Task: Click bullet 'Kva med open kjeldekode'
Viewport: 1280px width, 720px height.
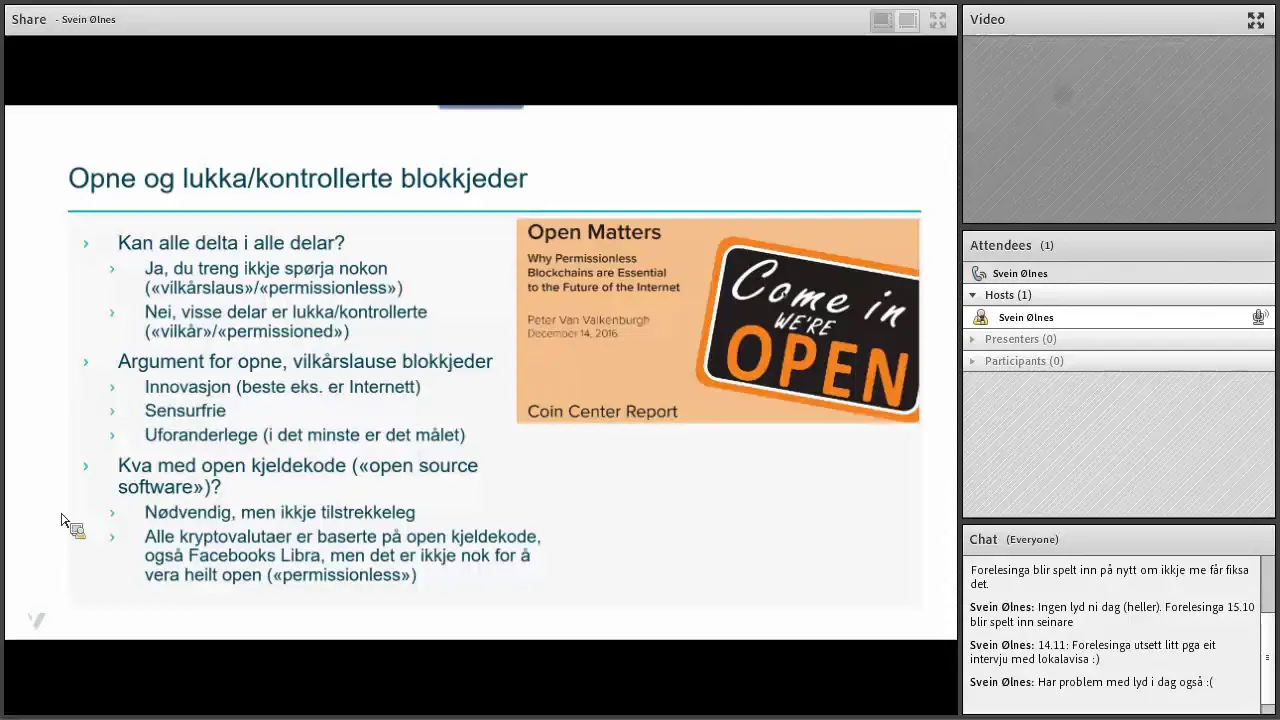Action: point(298,476)
